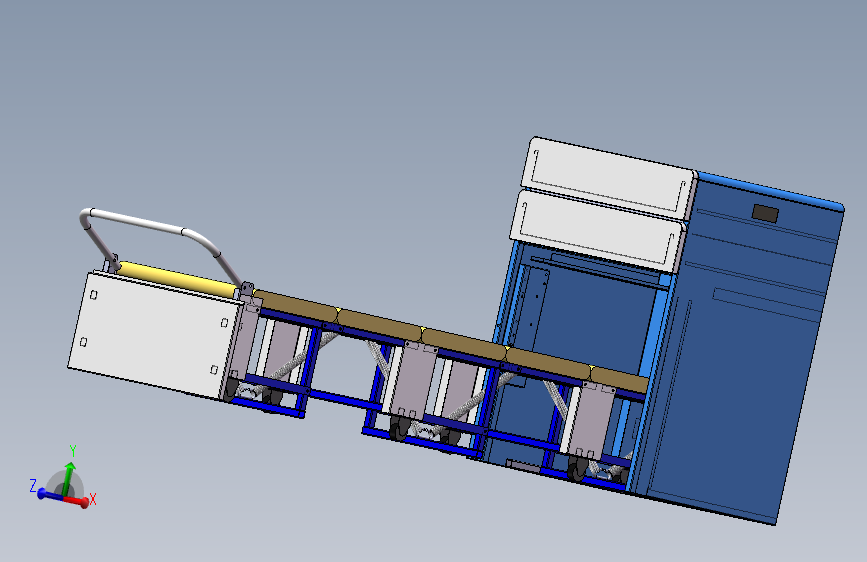Select the brown cushion segment beside yellow roller
The height and width of the screenshot is (562, 867).
click(x=297, y=306)
